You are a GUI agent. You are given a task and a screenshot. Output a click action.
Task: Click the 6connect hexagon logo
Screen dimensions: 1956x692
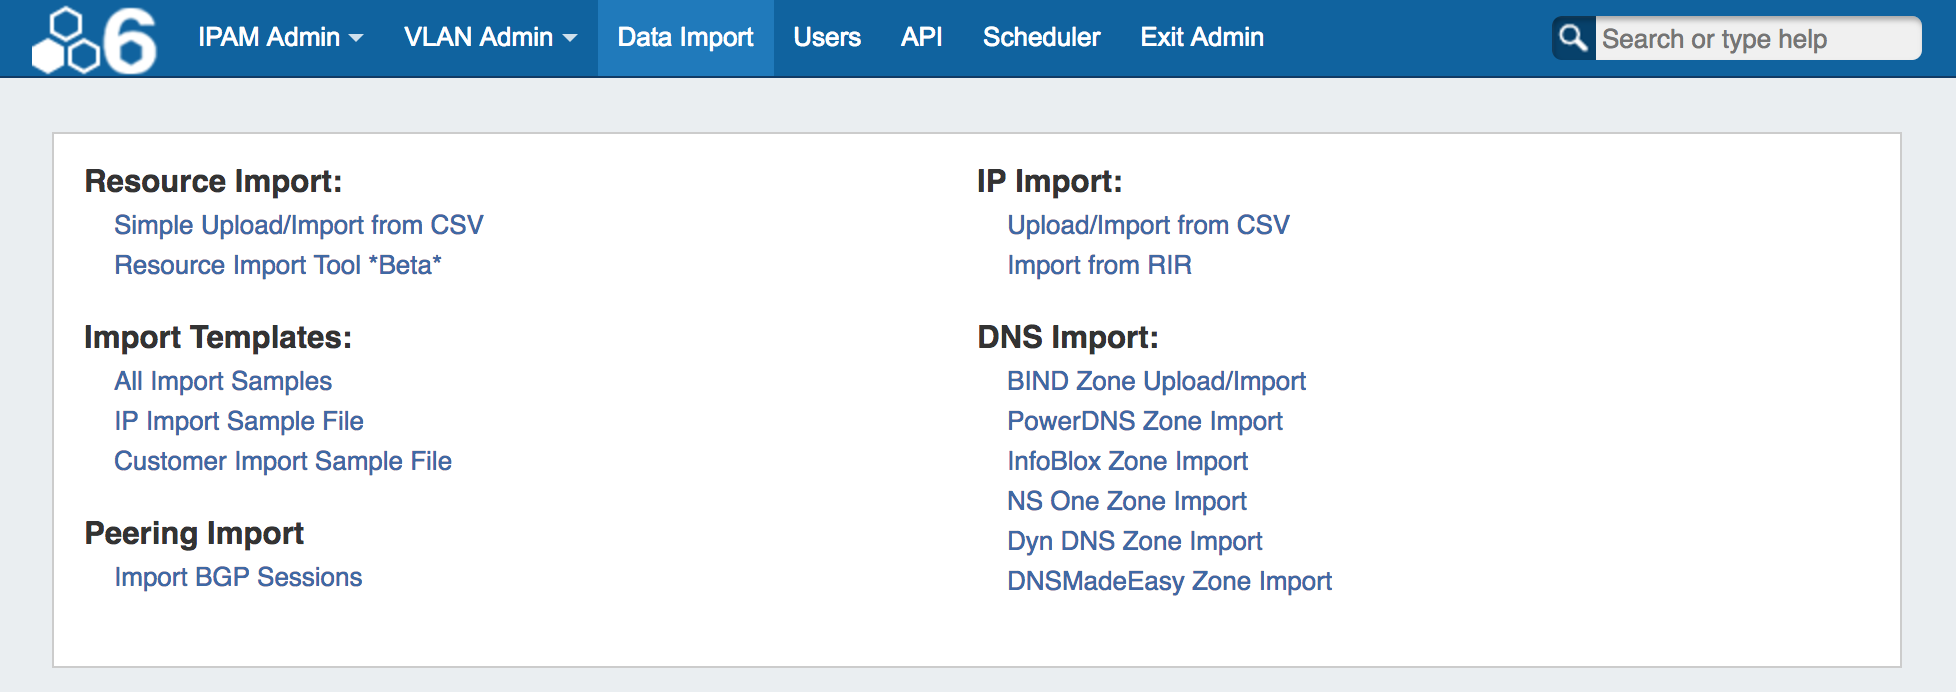94,40
